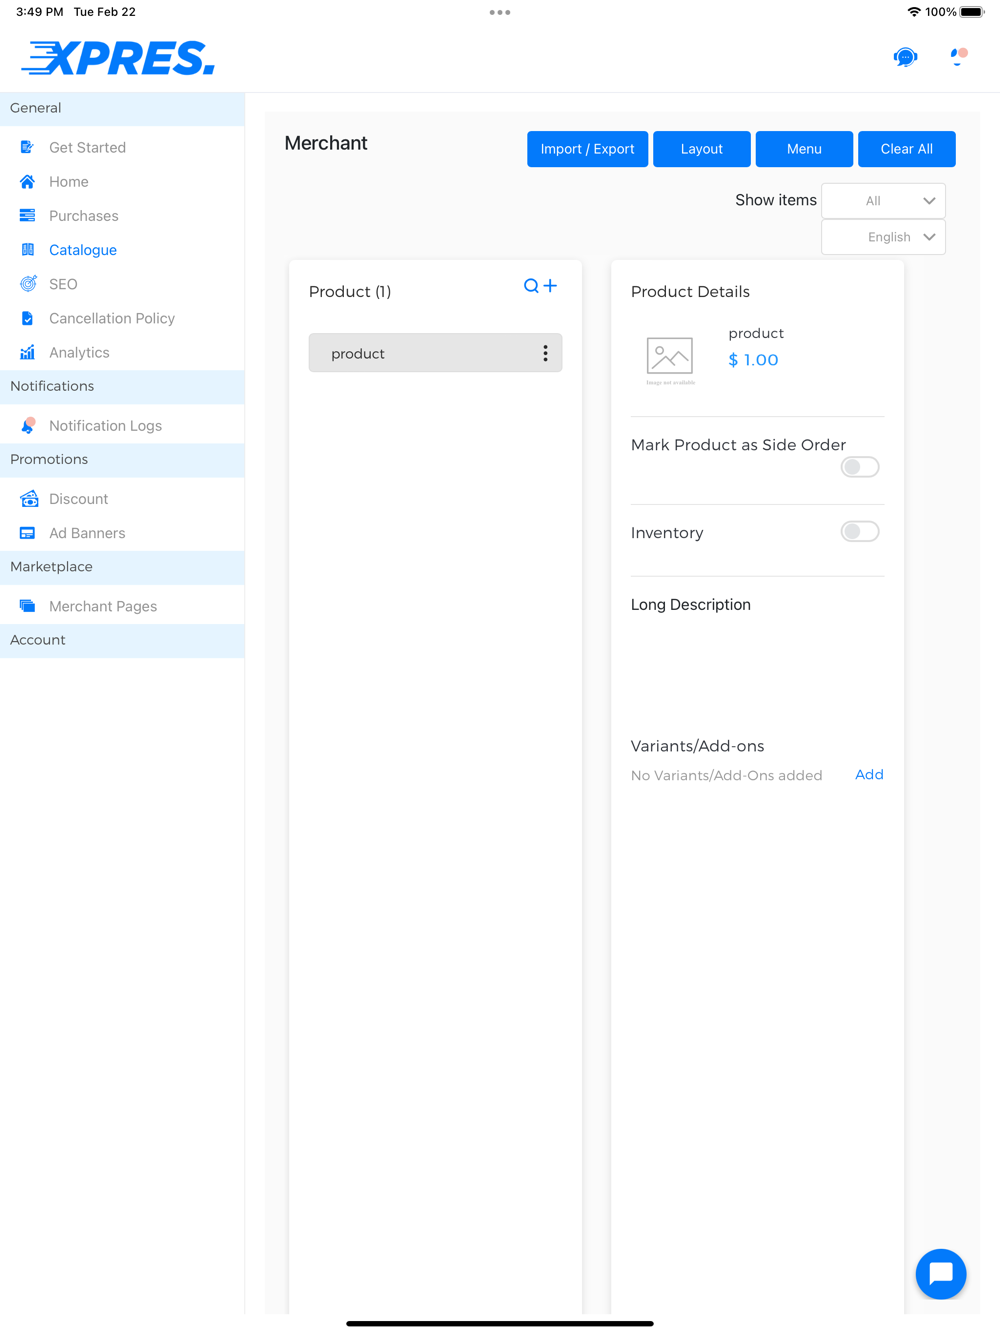Open the floating chat bubble button
Screen dimensions: 1000x1334
941,1273
